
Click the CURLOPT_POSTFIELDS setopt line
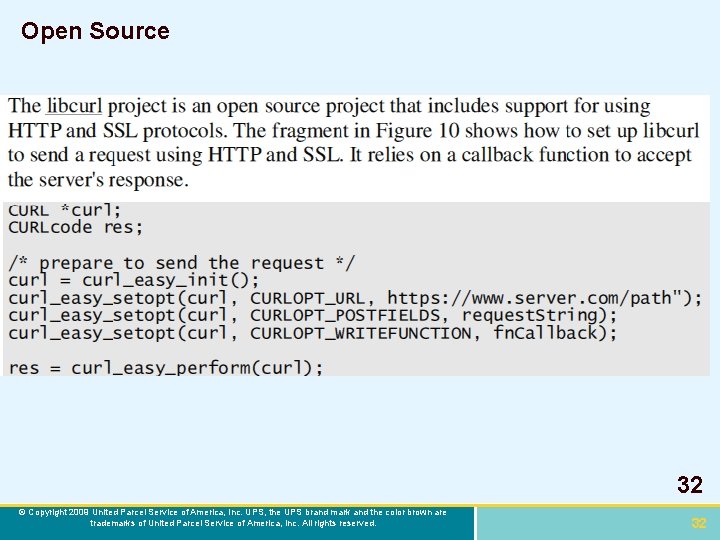click(313, 315)
